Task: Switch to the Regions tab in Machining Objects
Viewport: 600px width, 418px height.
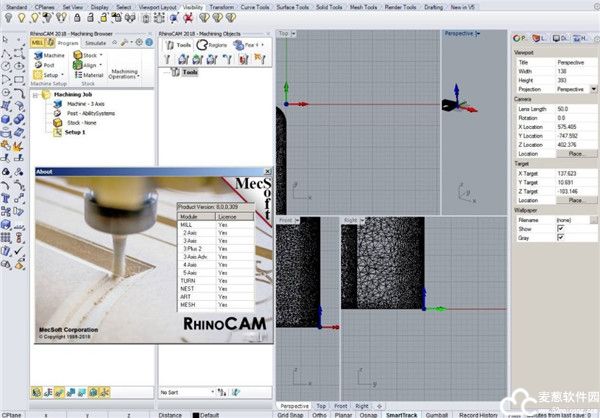Action: coord(212,45)
